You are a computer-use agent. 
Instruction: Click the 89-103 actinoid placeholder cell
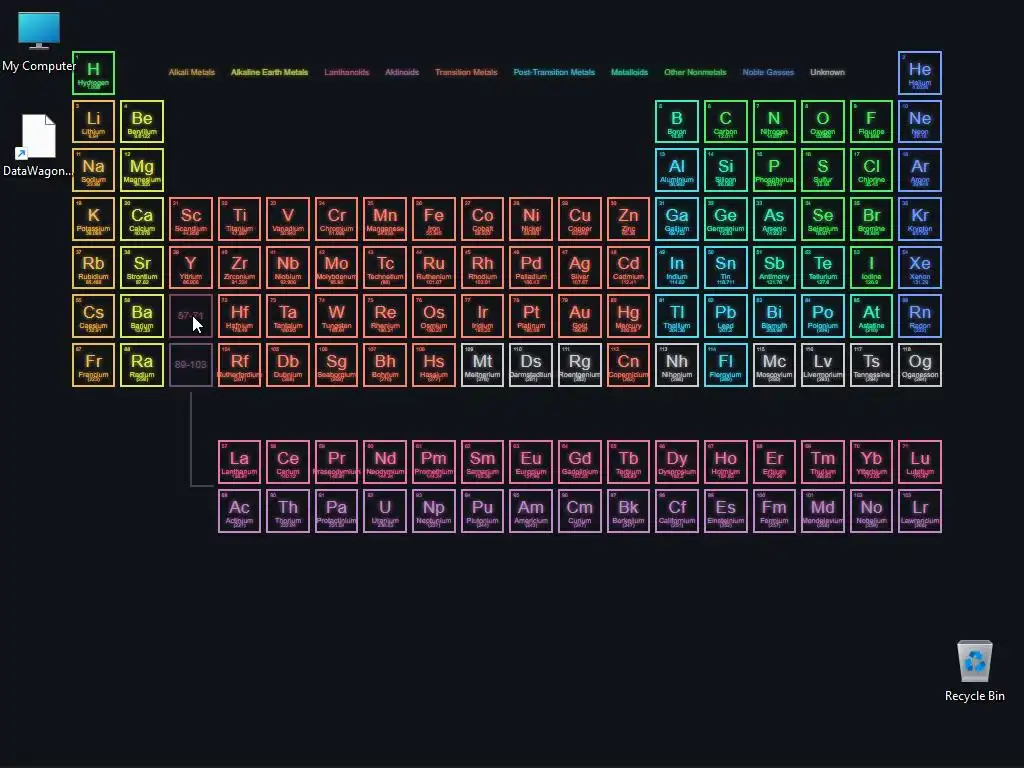coord(191,365)
